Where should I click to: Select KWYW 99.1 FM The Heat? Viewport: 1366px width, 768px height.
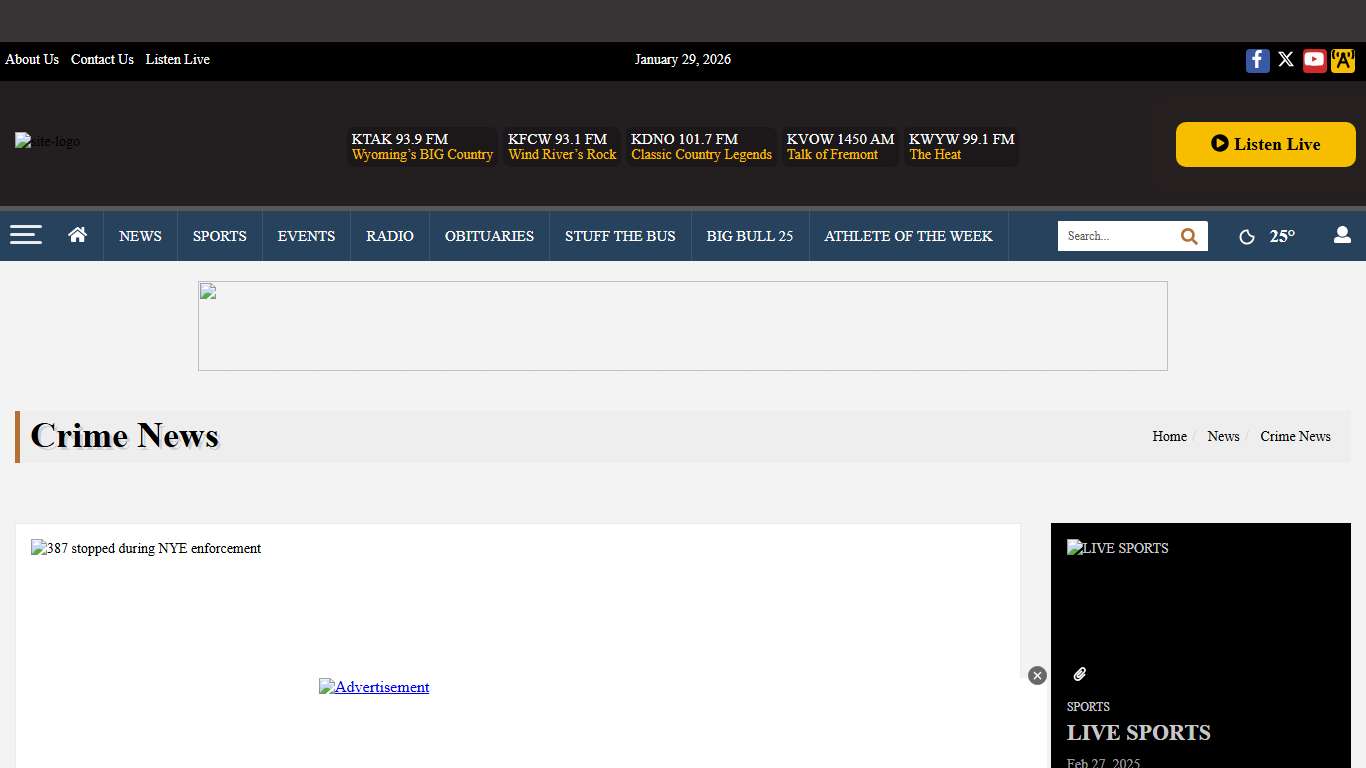961,147
